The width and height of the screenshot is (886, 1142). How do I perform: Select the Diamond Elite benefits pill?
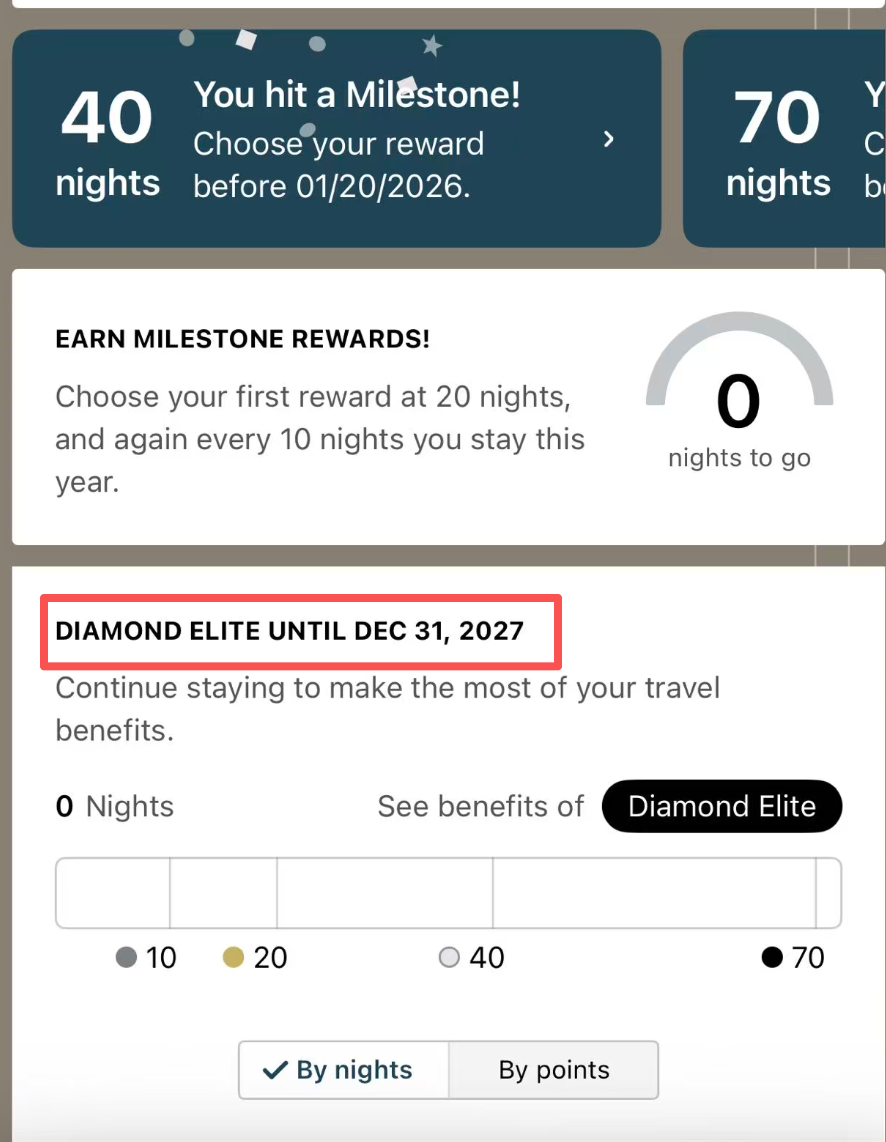pyautogui.click(x=722, y=806)
